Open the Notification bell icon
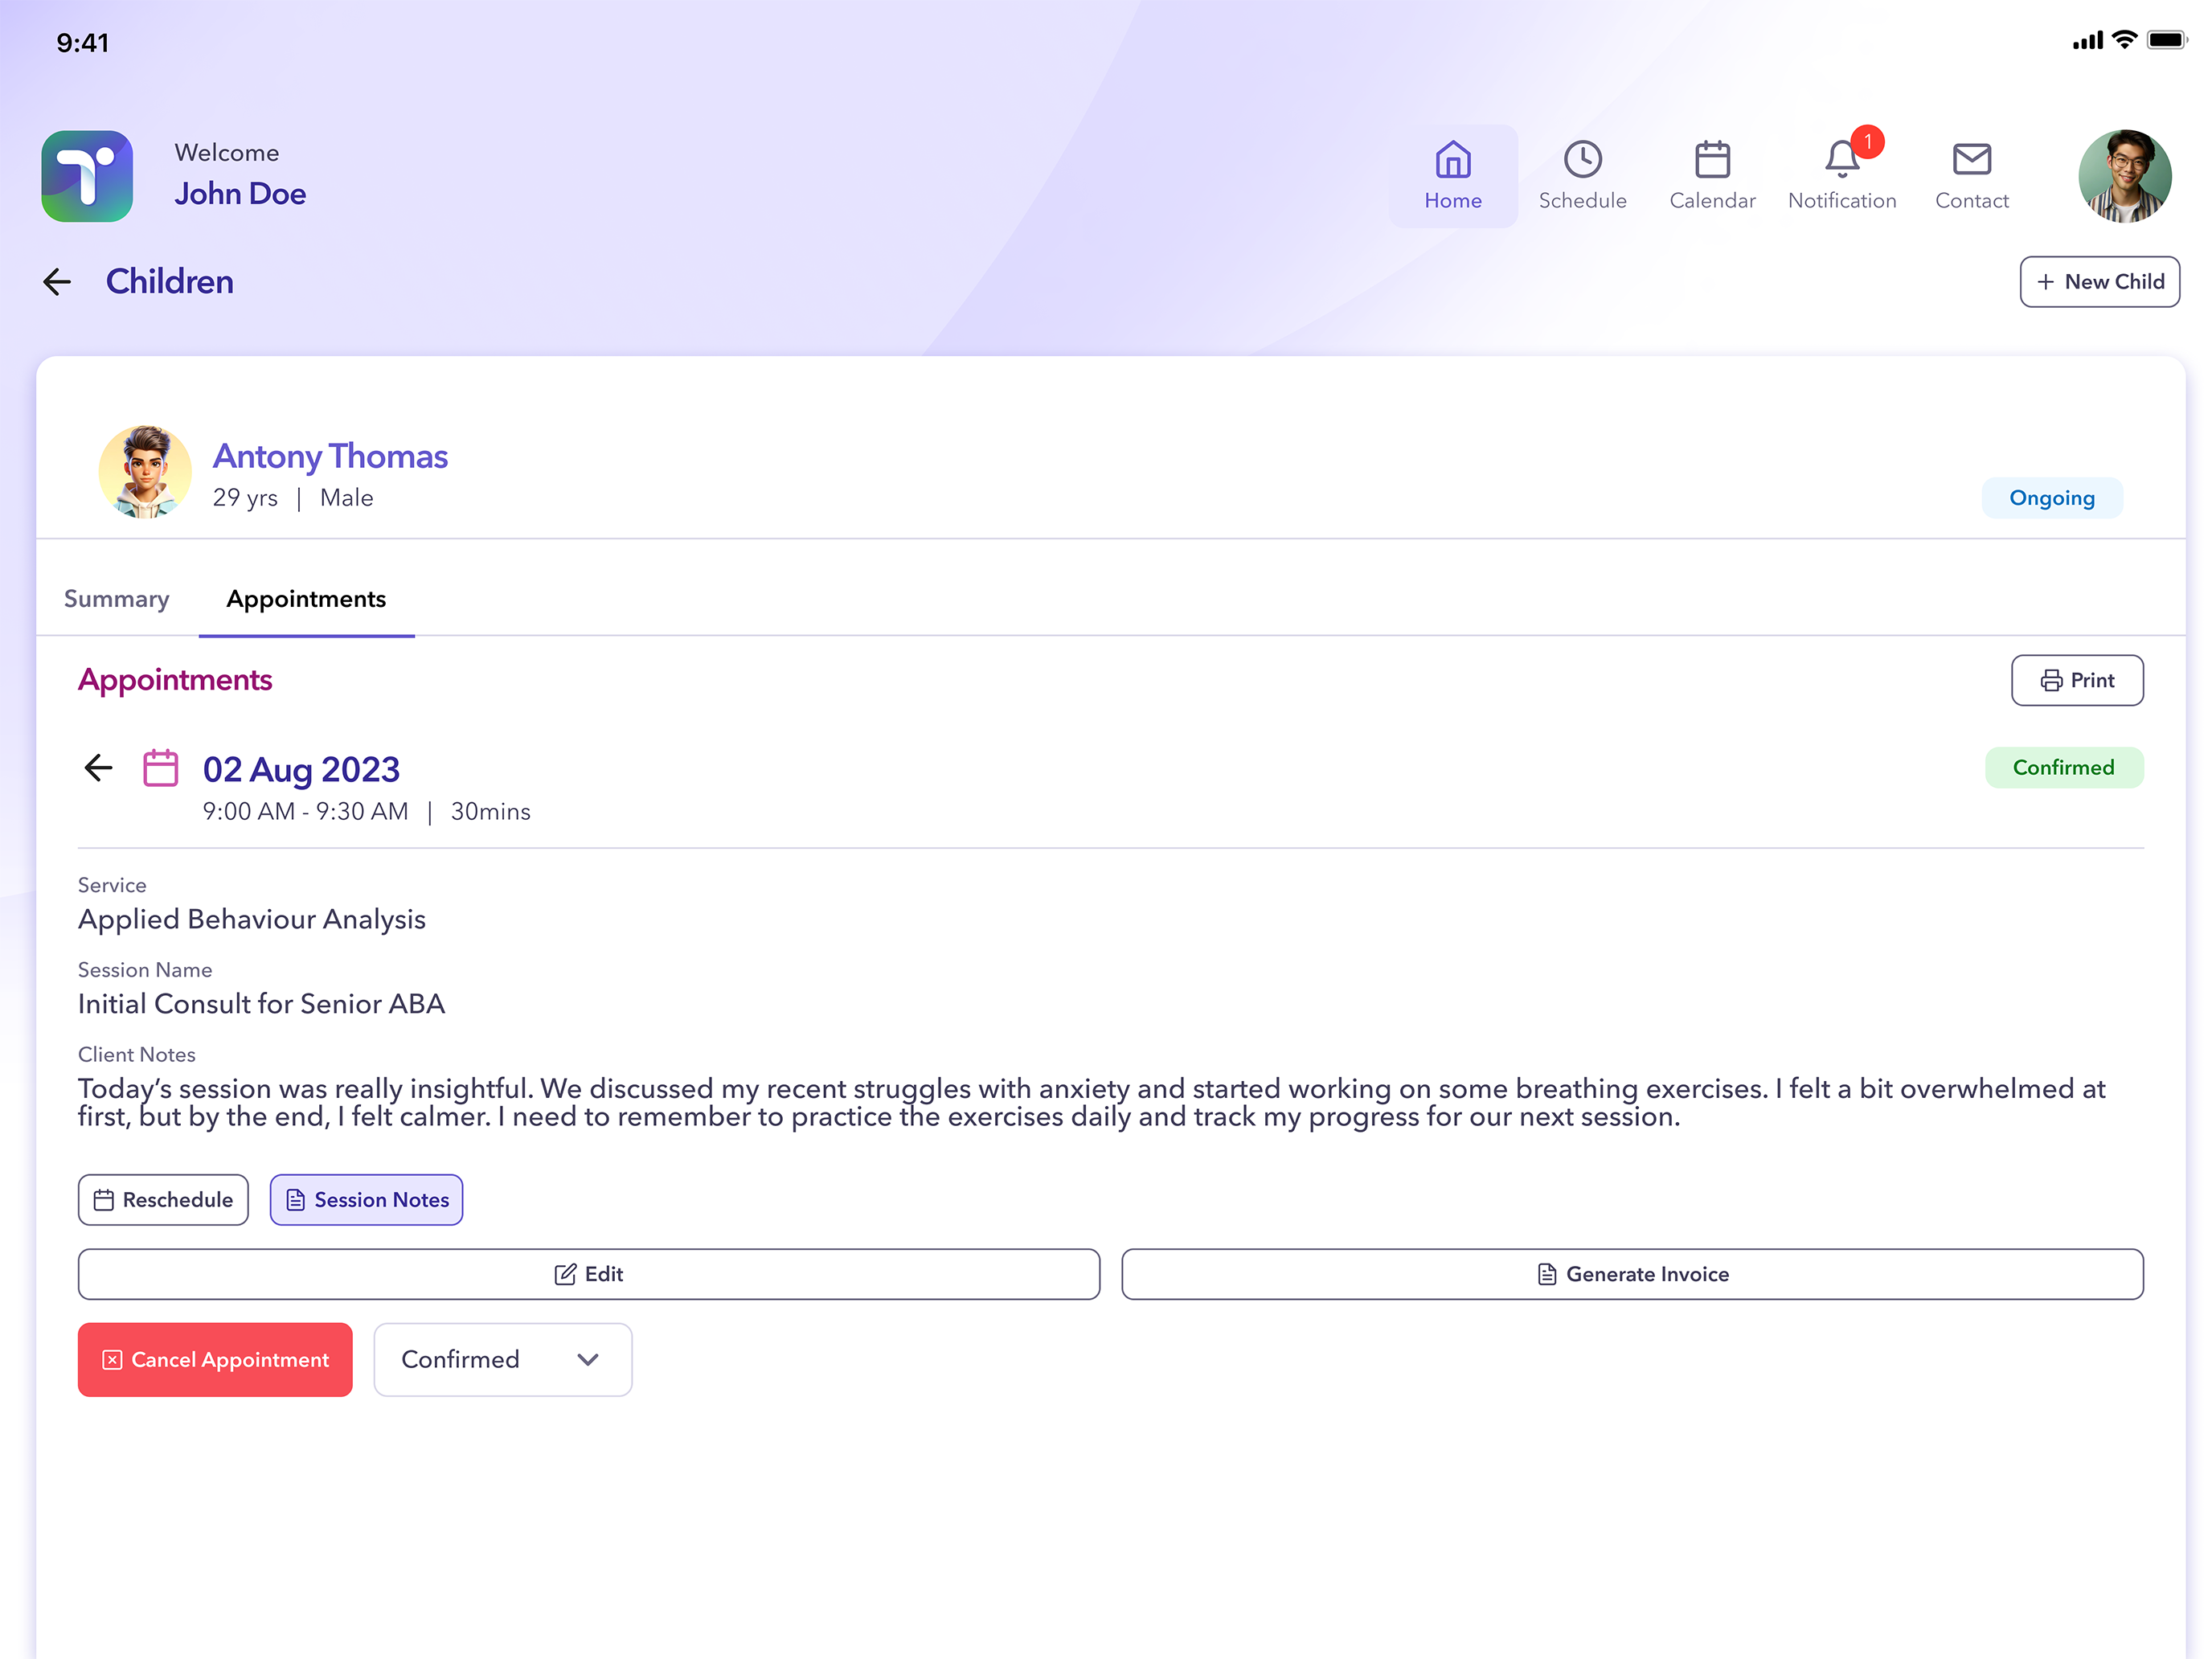 [1841, 160]
